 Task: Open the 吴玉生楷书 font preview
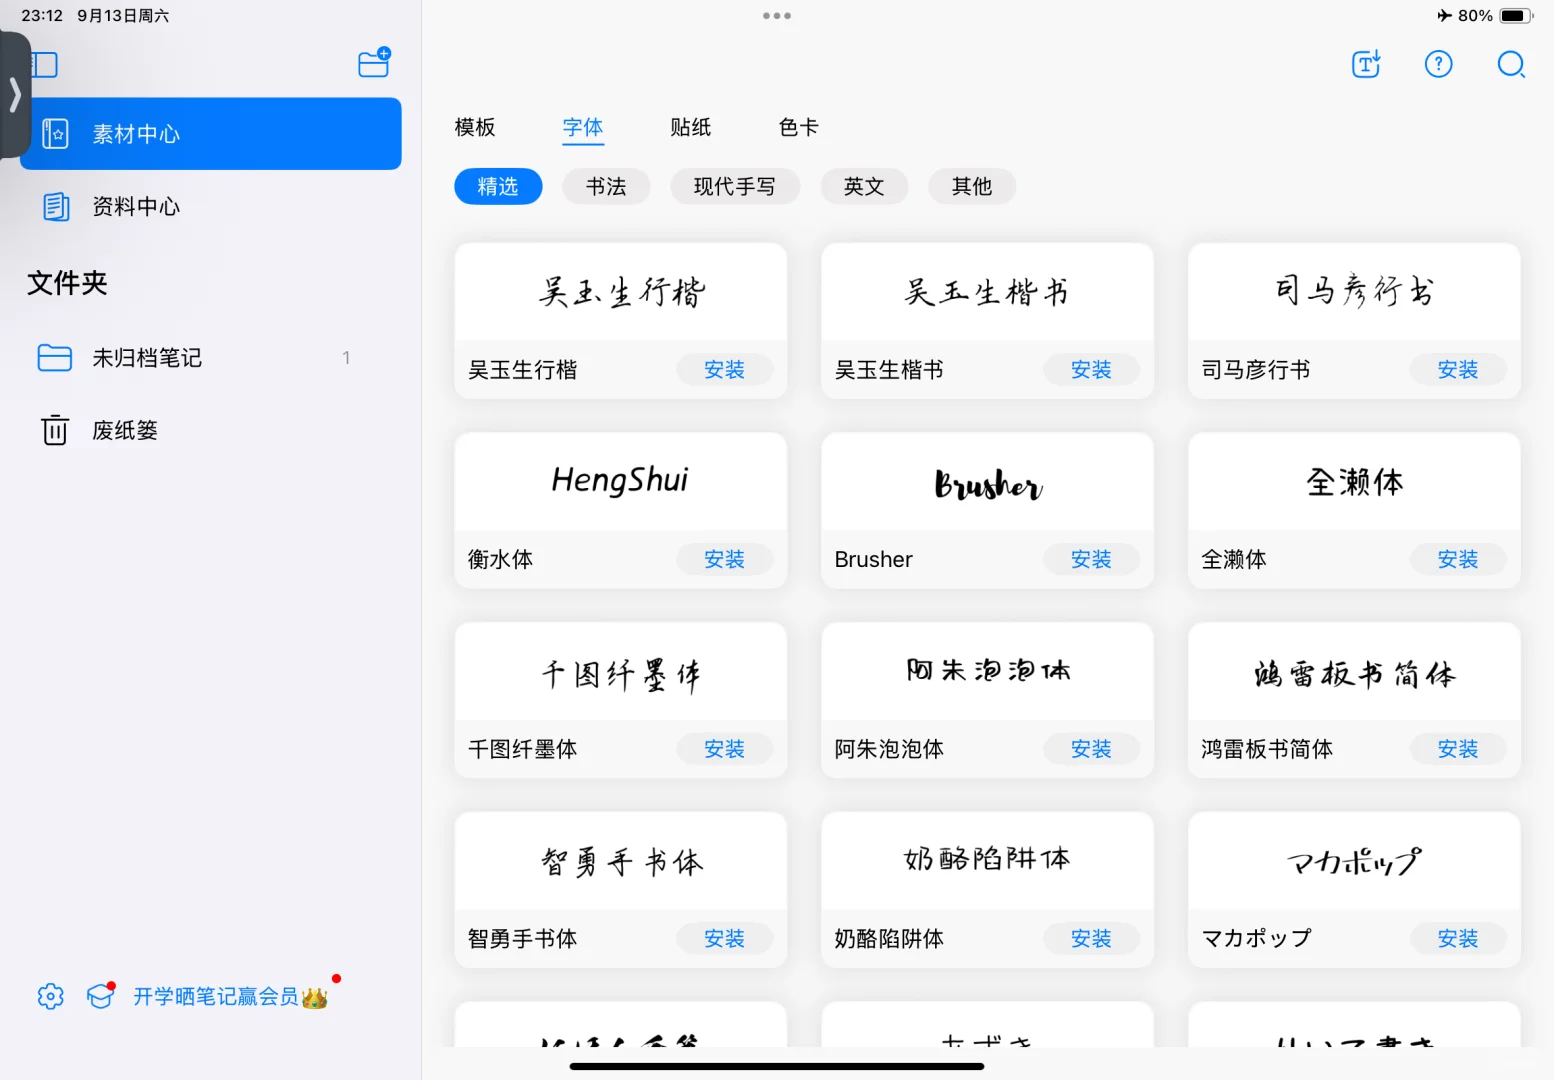coord(987,292)
